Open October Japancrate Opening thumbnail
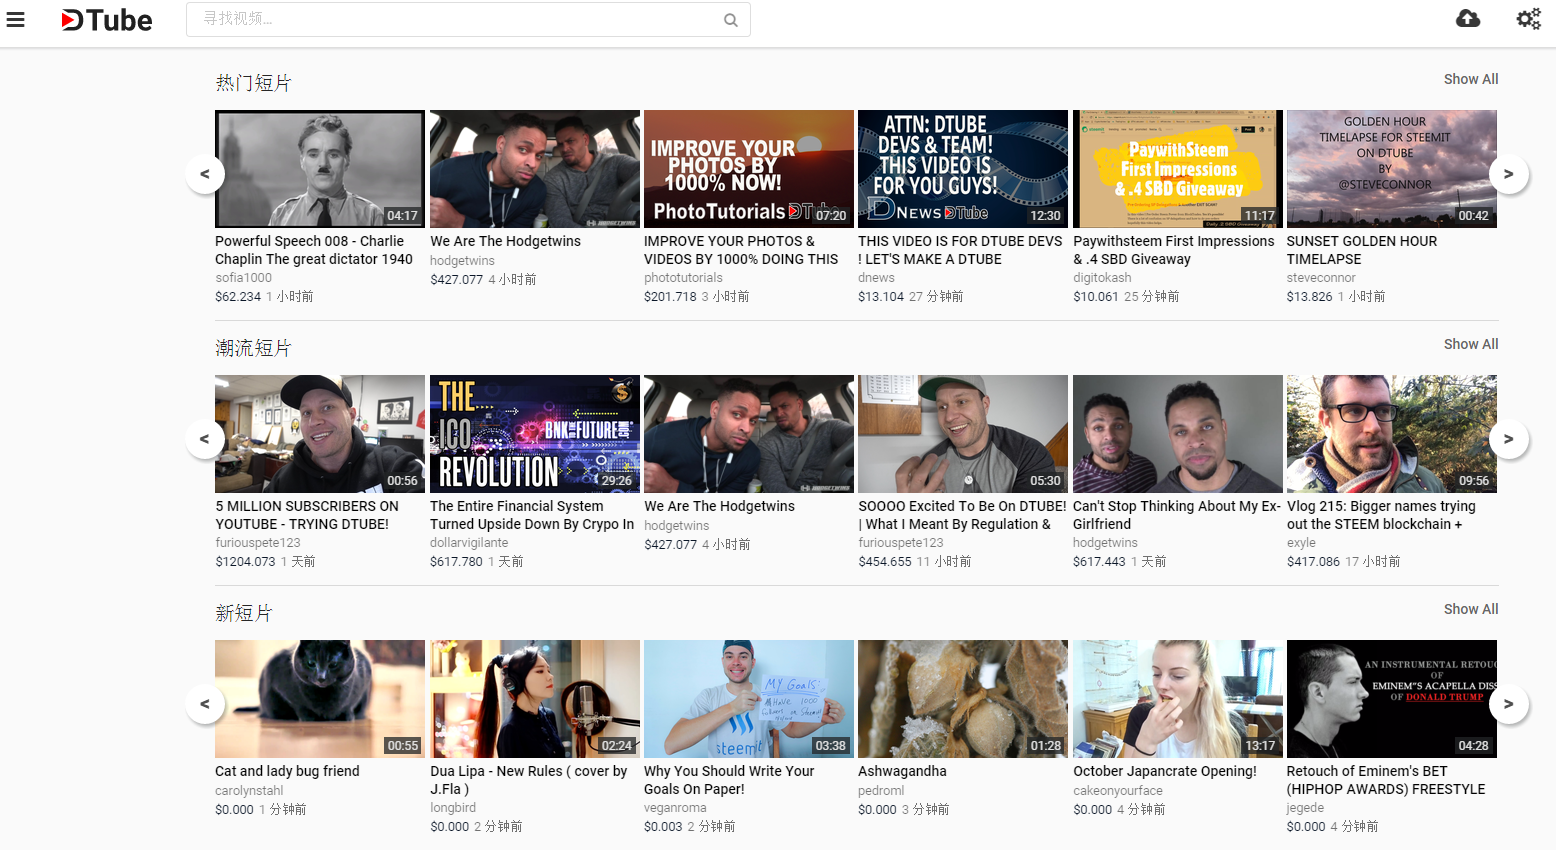The width and height of the screenshot is (1556, 850). point(1178,699)
